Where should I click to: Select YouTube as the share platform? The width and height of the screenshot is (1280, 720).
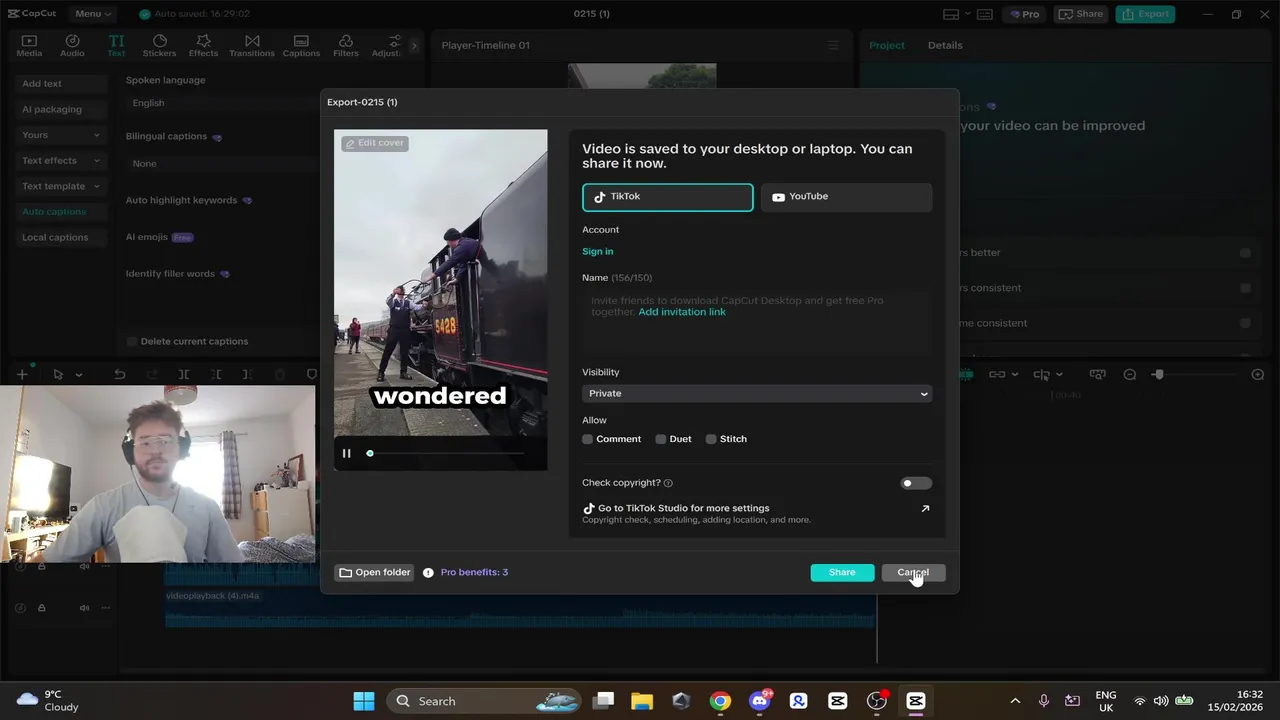point(847,197)
